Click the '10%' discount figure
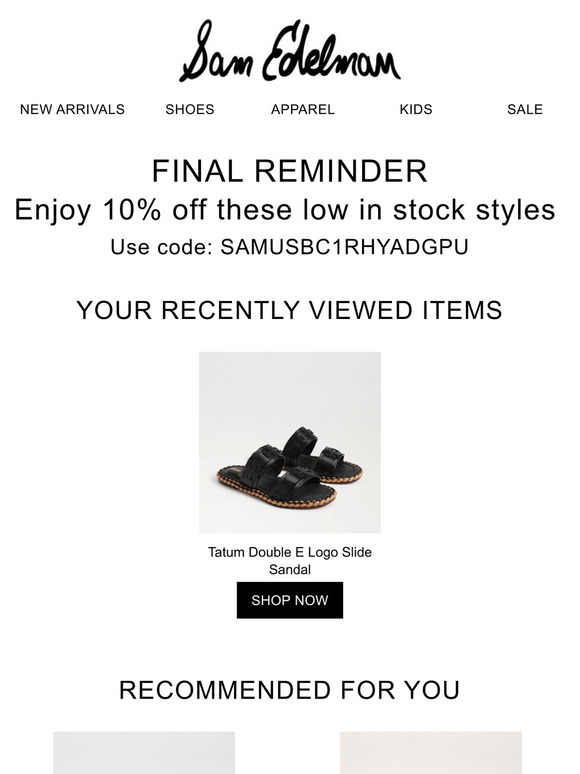Viewport: 580px width, 774px height. [132, 209]
